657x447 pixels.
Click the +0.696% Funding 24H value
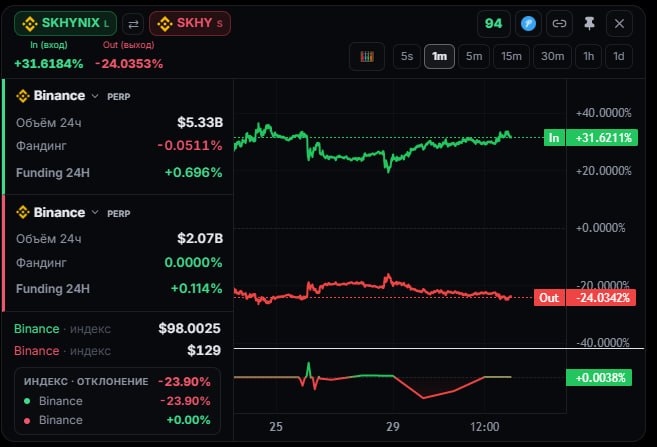(x=193, y=172)
